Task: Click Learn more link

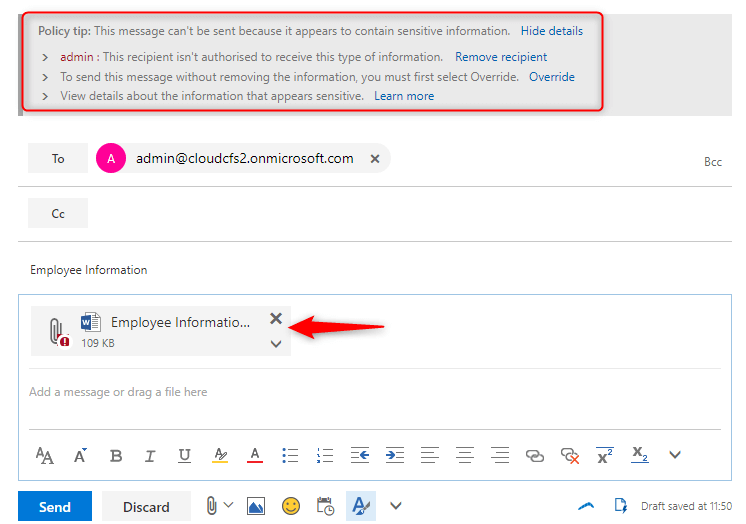Action: [404, 96]
